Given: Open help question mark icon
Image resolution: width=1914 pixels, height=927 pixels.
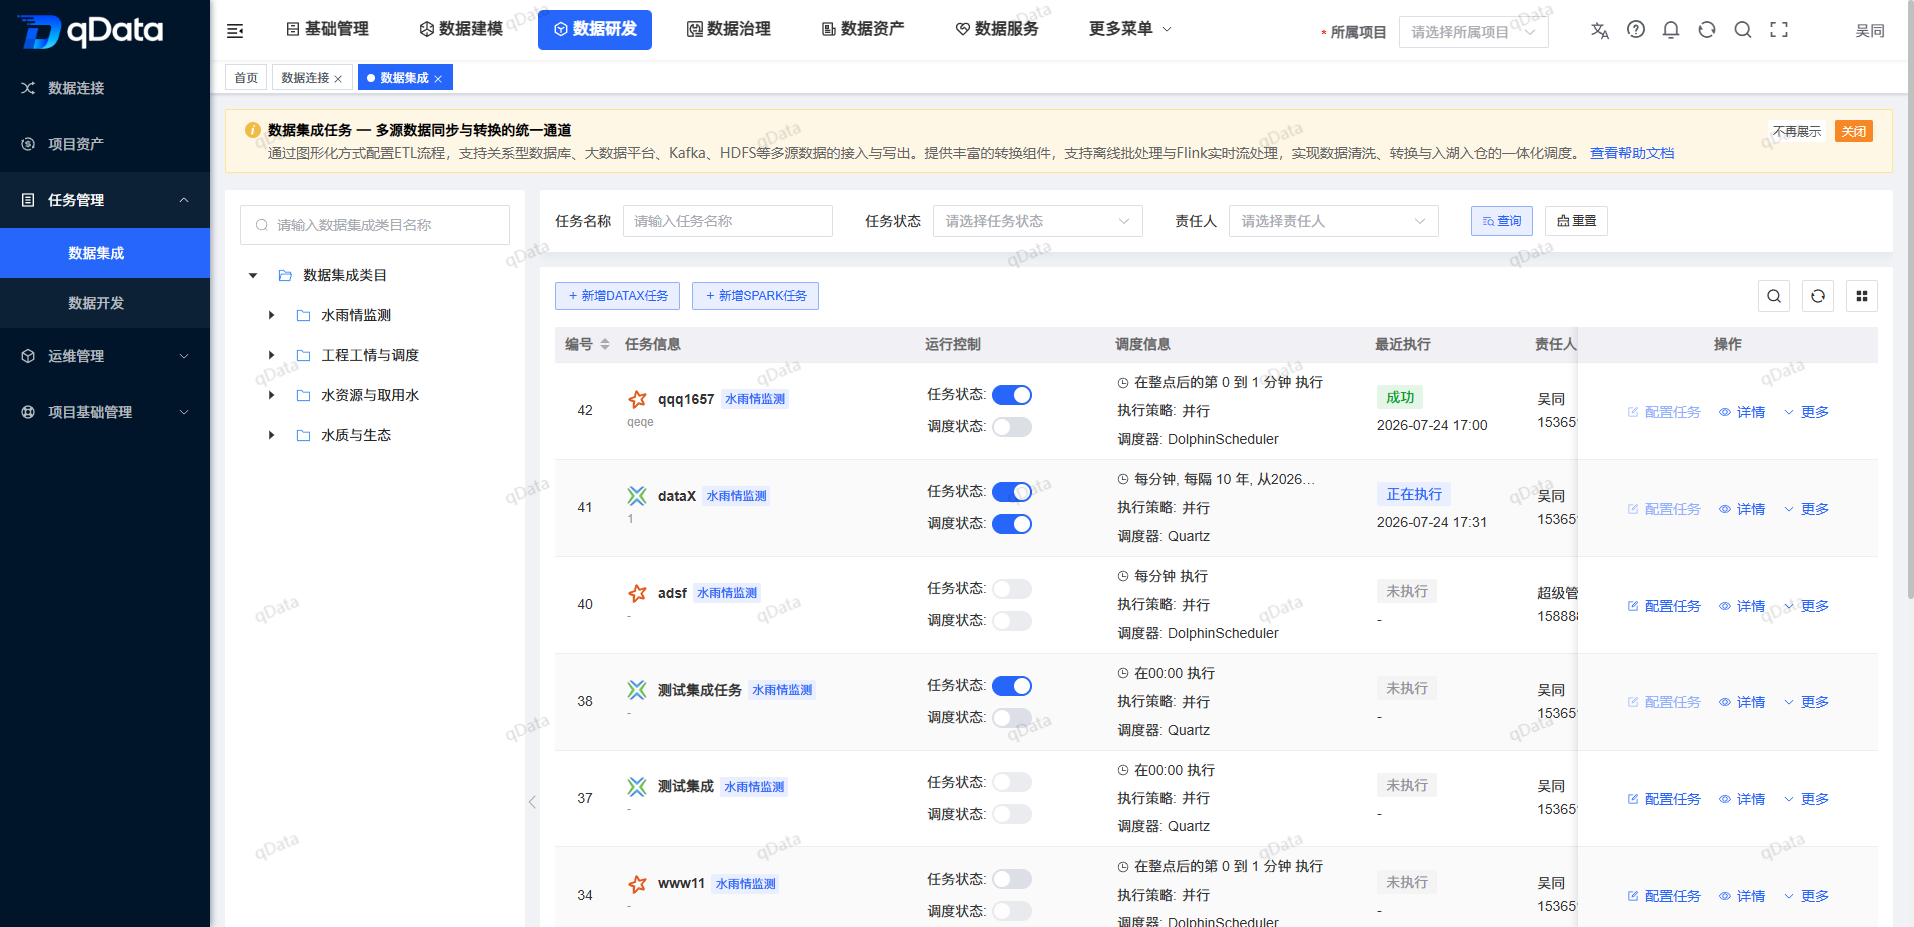Looking at the screenshot, I should (1636, 30).
